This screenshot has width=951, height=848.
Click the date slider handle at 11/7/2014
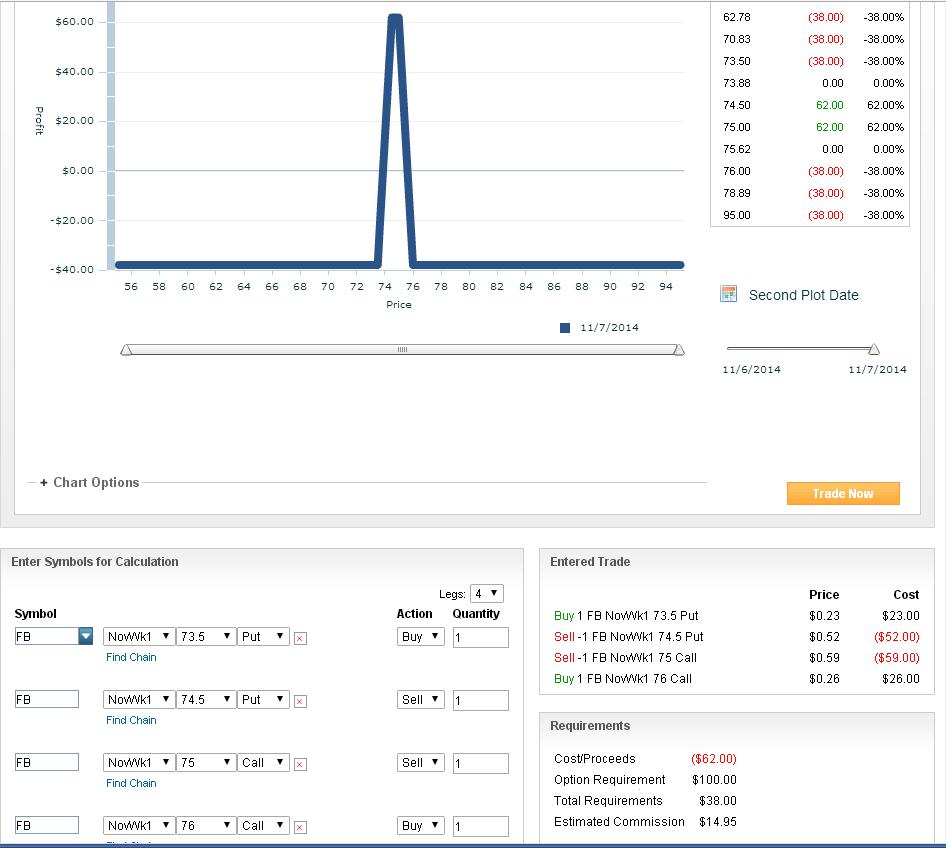click(x=874, y=349)
